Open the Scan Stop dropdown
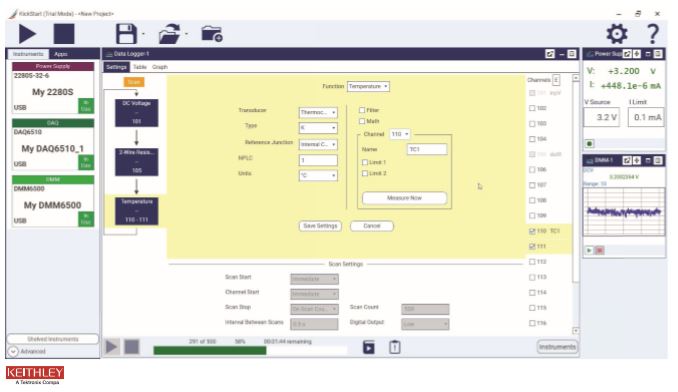The height and width of the screenshot is (392, 678). [x=314, y=309]
